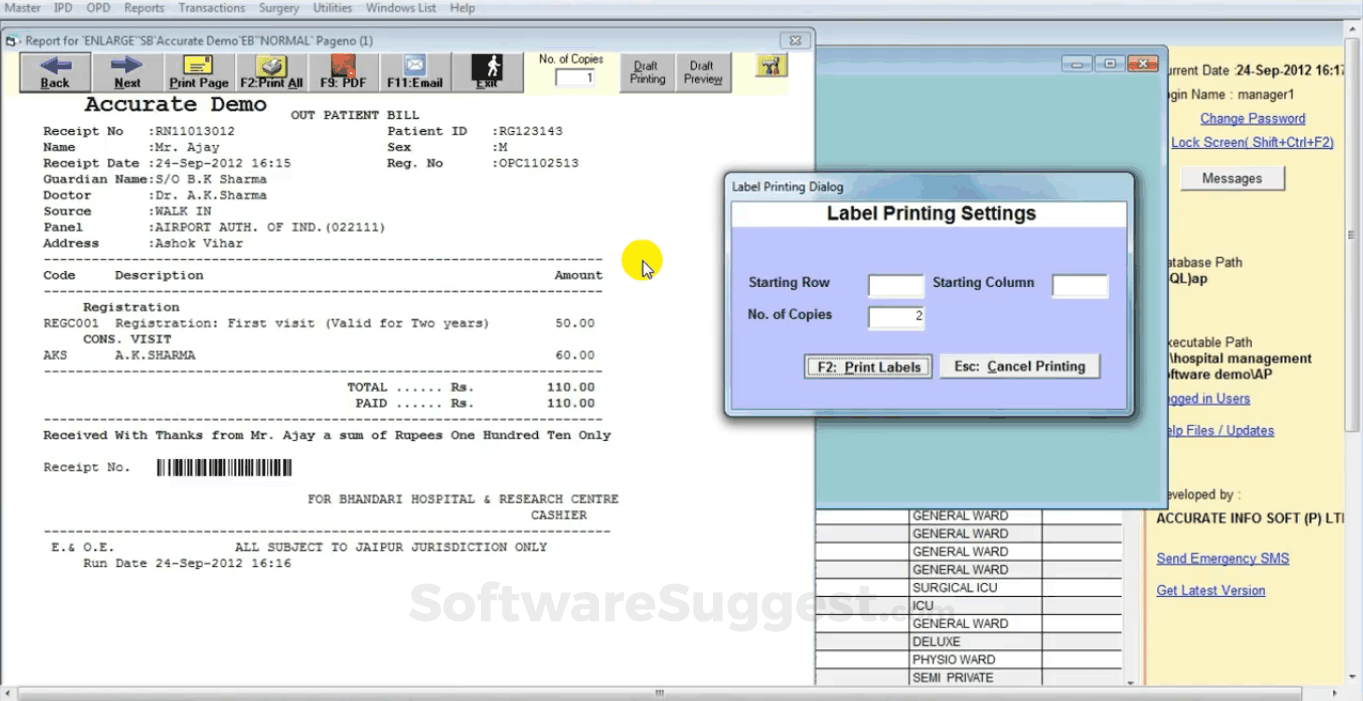The width and height of the screenshot is (1363, 701).
Task: Open the Reports menu
Action: pos(143,7)
